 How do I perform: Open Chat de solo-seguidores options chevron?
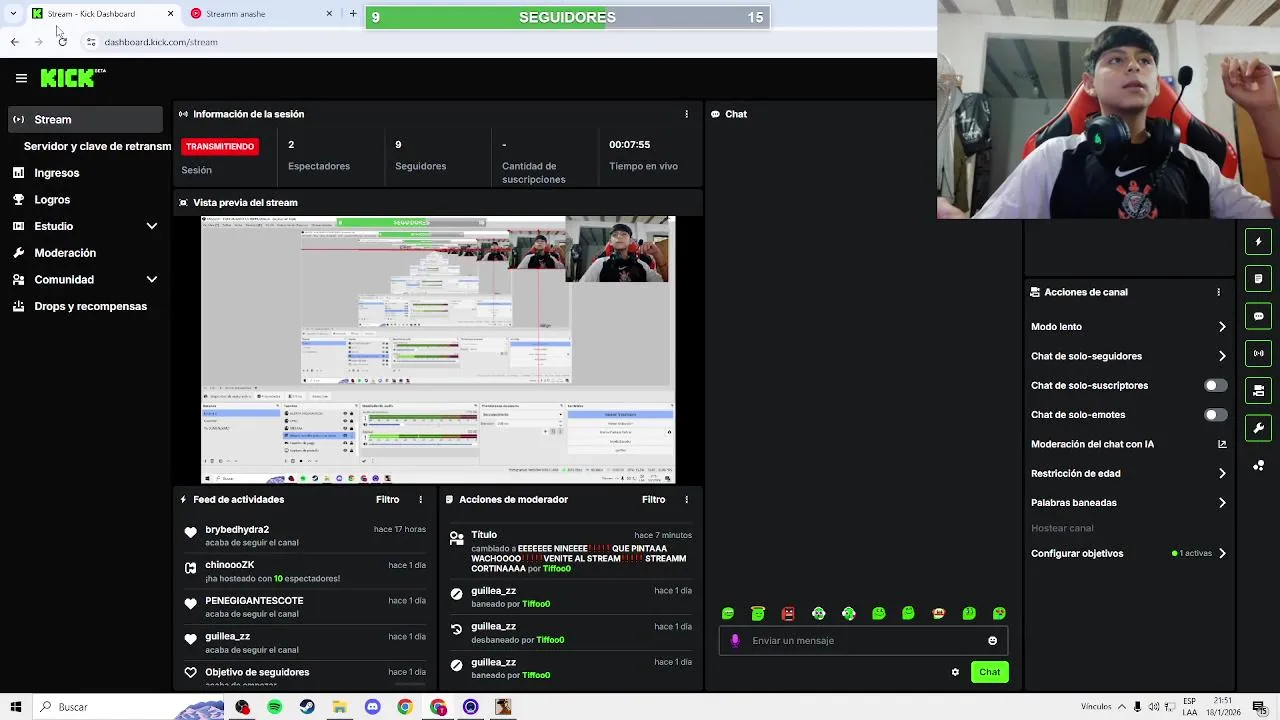1222,356
